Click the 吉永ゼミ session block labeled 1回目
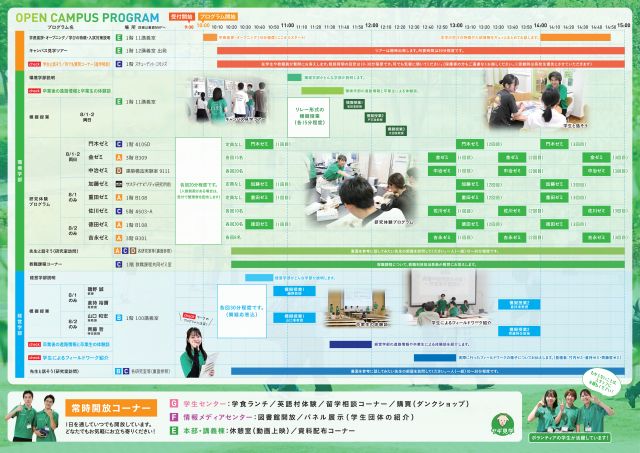Image resolution: width=640 pixels, height=453 pixels. pyautogui.click(x=442, y=238)
